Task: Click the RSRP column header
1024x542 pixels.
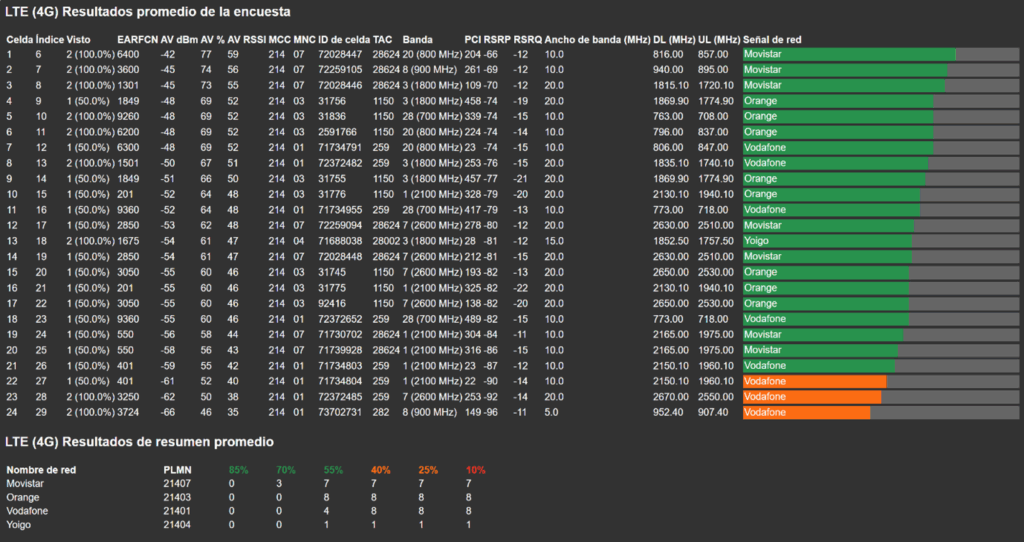Action: (496, 39)
